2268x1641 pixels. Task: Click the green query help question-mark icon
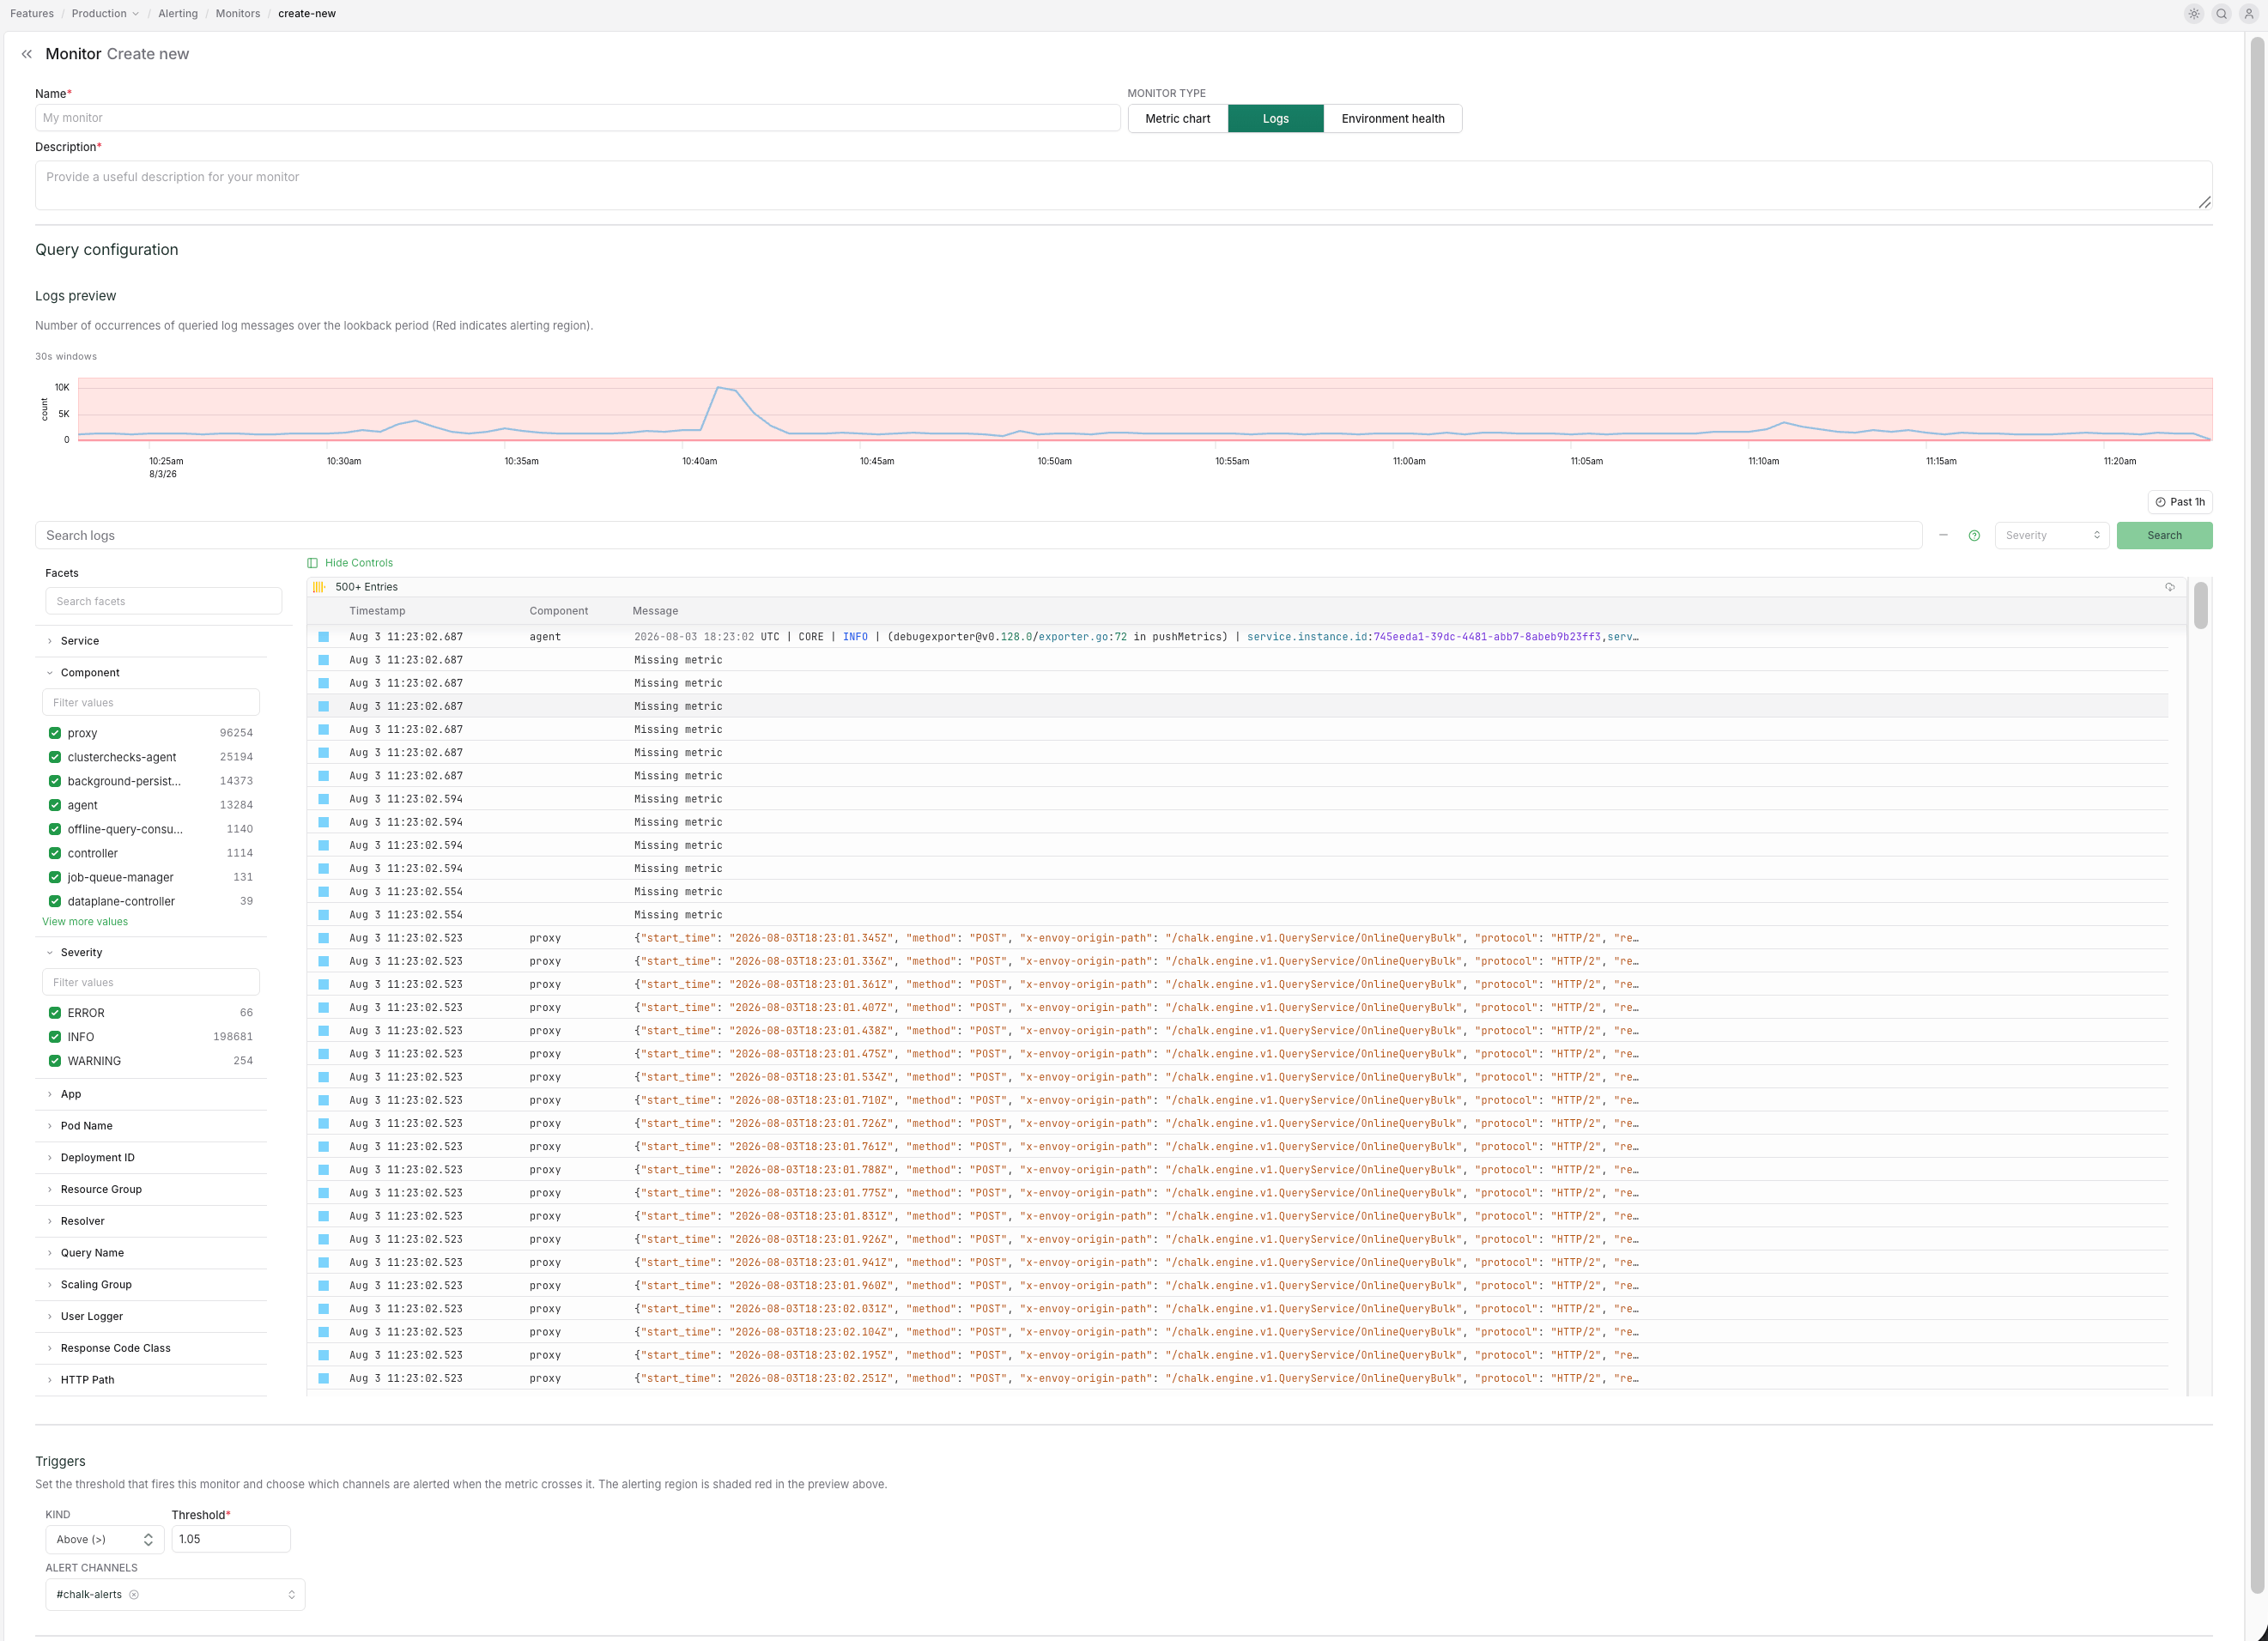[x=1974, y=536]
